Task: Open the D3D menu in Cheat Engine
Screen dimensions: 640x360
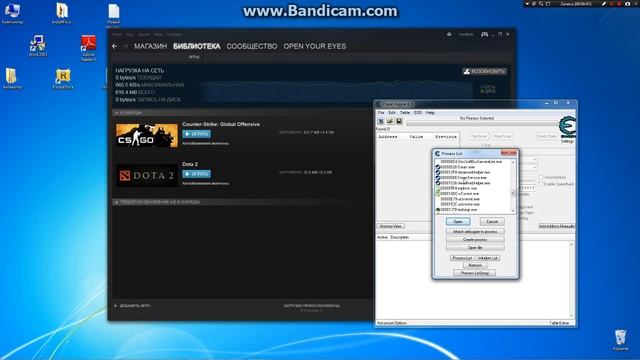Action: click(418, 112)
